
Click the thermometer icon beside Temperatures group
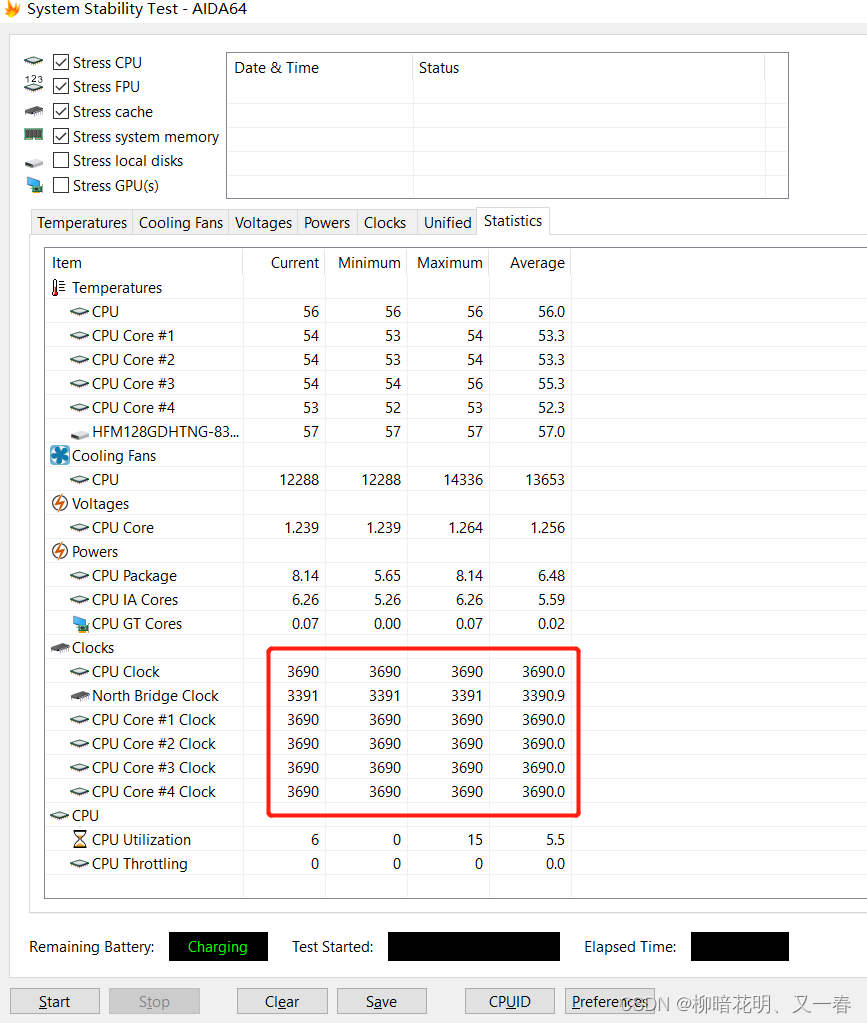click(59, 288)
